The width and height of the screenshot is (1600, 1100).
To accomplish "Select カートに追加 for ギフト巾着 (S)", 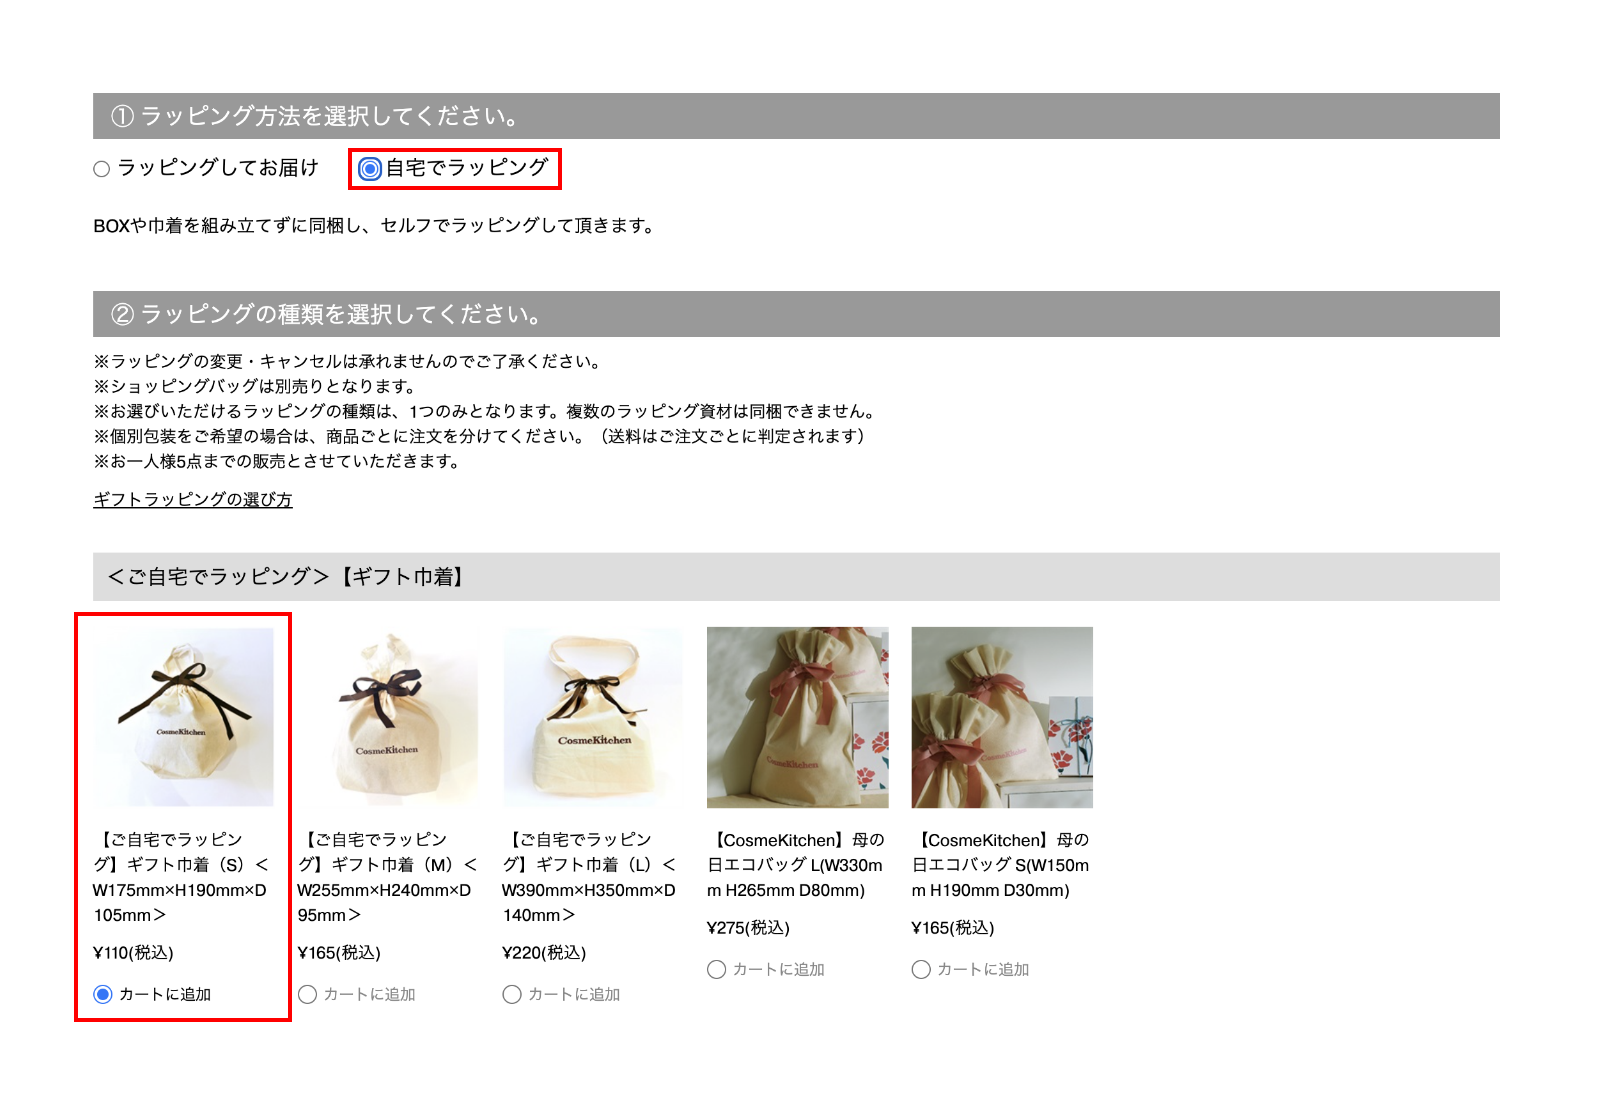I will tap(103, 994).
